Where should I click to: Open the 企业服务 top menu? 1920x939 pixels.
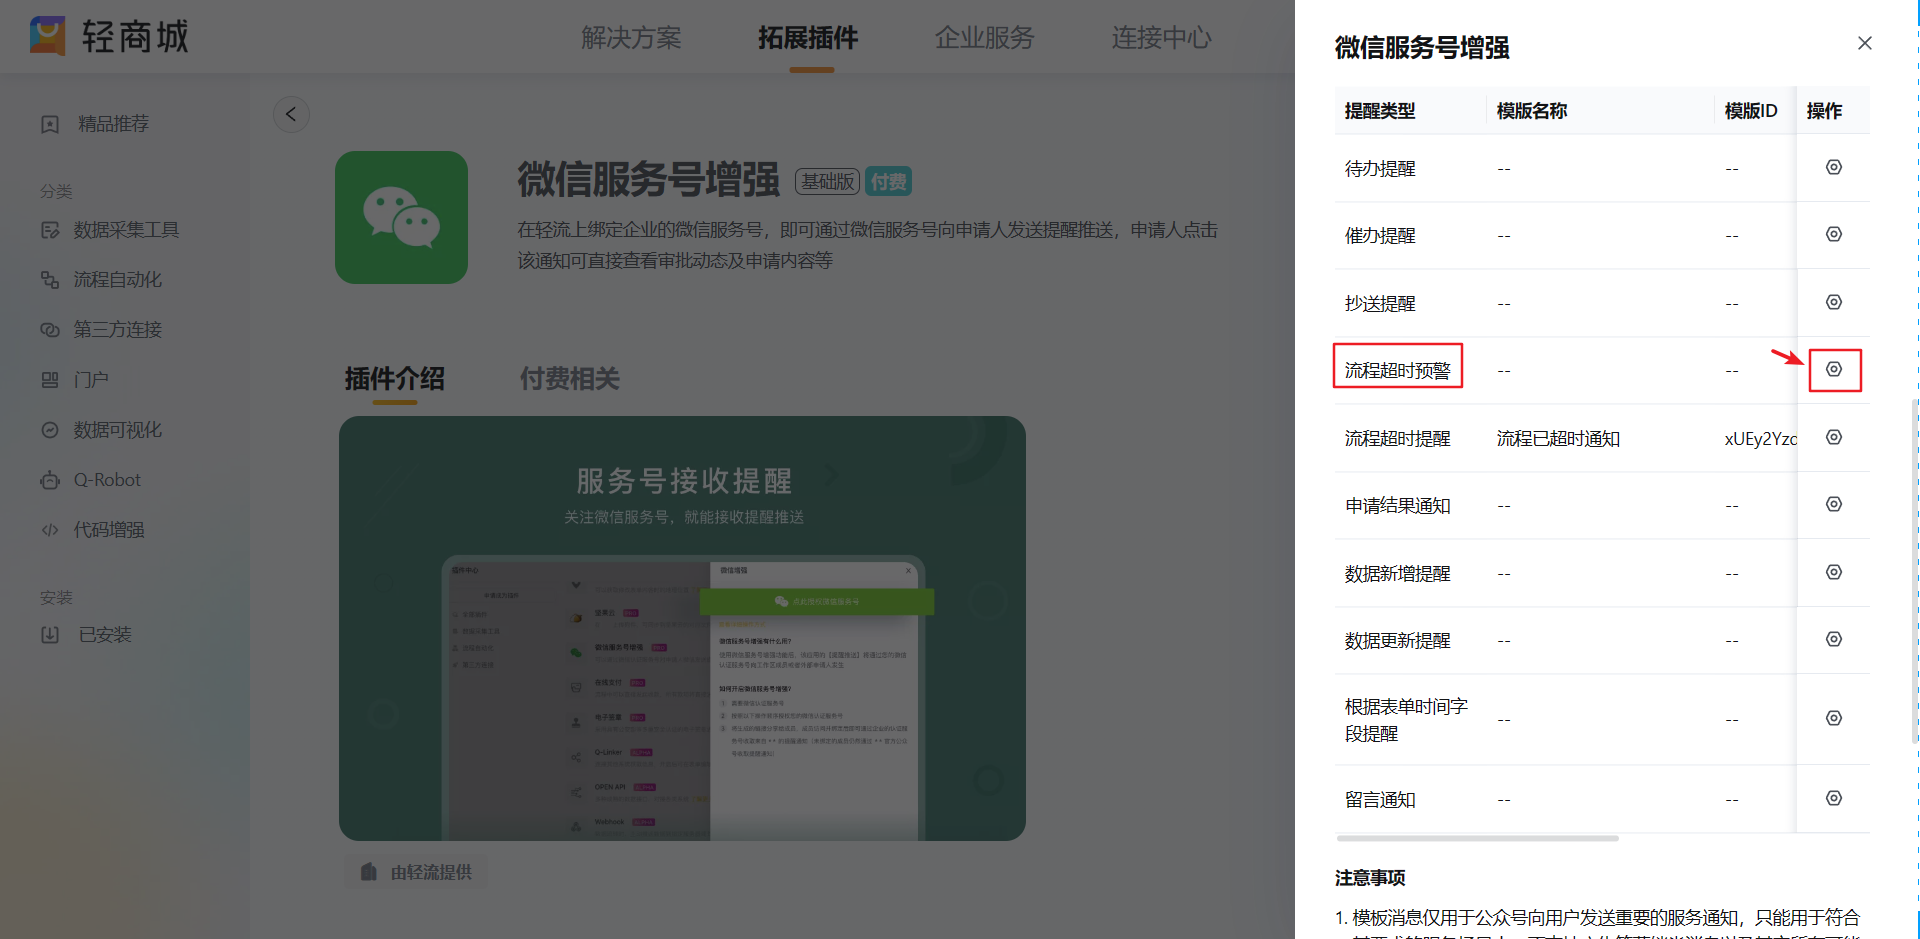985,38
